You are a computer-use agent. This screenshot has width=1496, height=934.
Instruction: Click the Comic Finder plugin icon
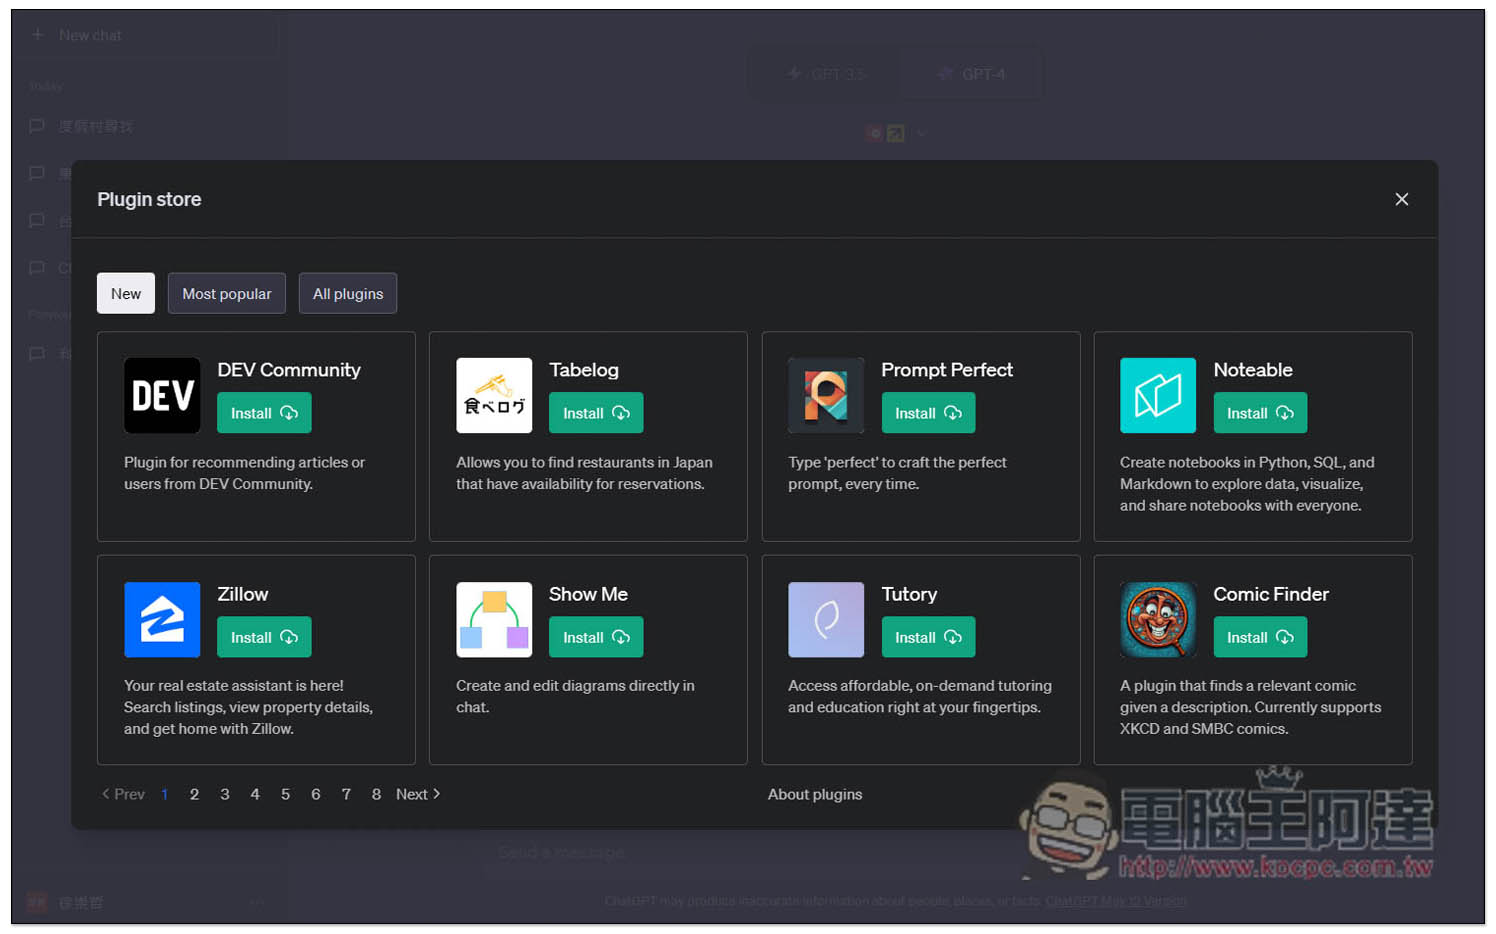click(1158, 620)
